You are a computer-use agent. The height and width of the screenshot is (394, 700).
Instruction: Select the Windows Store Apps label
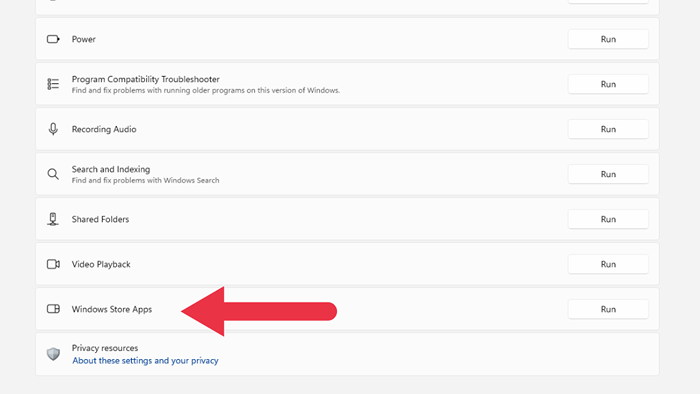pyautogui.click(x=112, y=309)
